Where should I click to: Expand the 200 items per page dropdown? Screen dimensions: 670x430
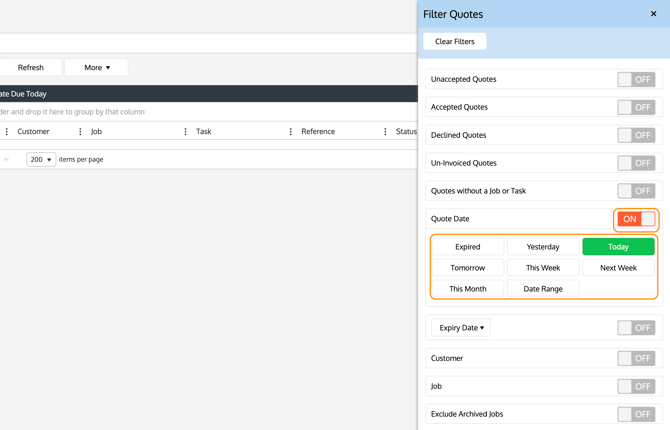[41, 159]
